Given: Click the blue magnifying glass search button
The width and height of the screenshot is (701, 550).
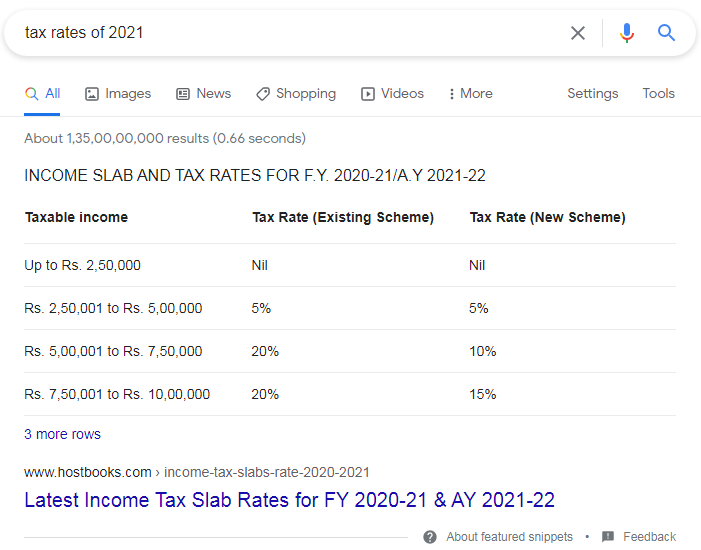Looking at the screenshot, I should 667,33.
